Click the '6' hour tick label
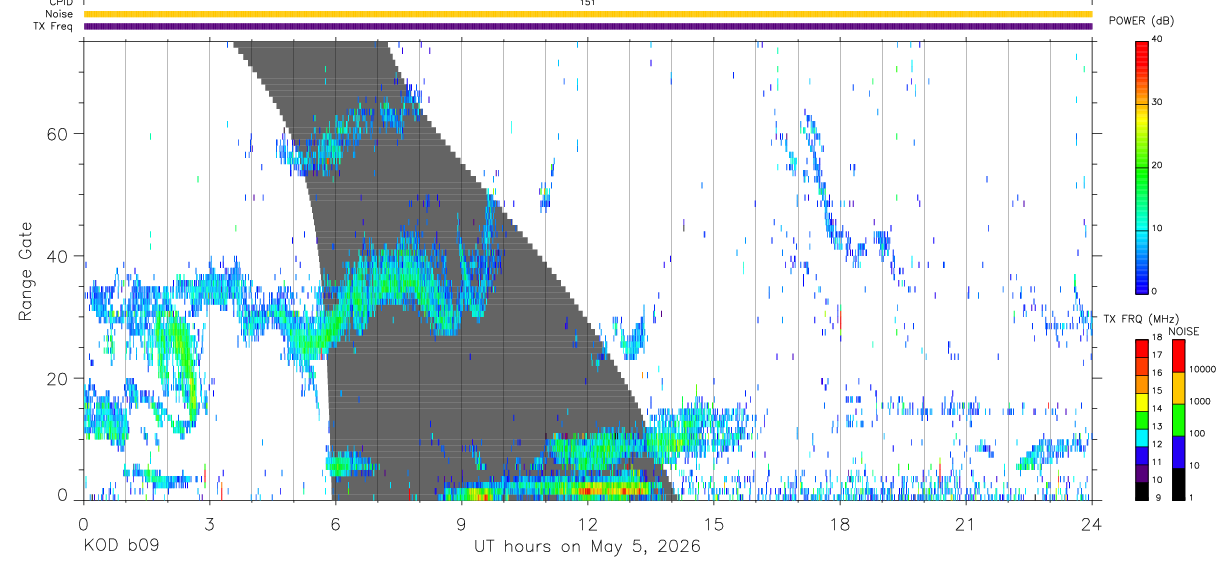1228x567 pixels. 335,523
